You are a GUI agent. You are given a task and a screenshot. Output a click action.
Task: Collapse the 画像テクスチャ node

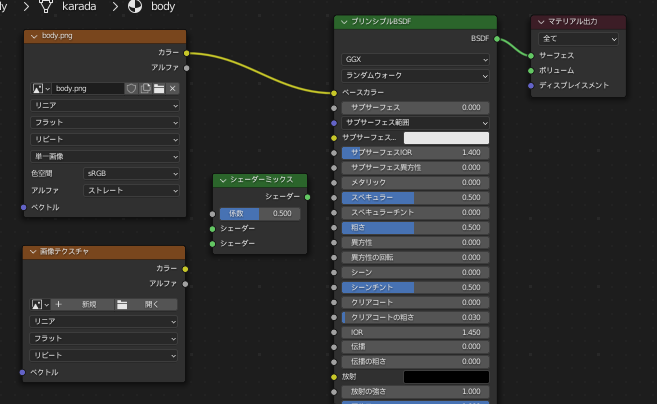click(33, 252)
